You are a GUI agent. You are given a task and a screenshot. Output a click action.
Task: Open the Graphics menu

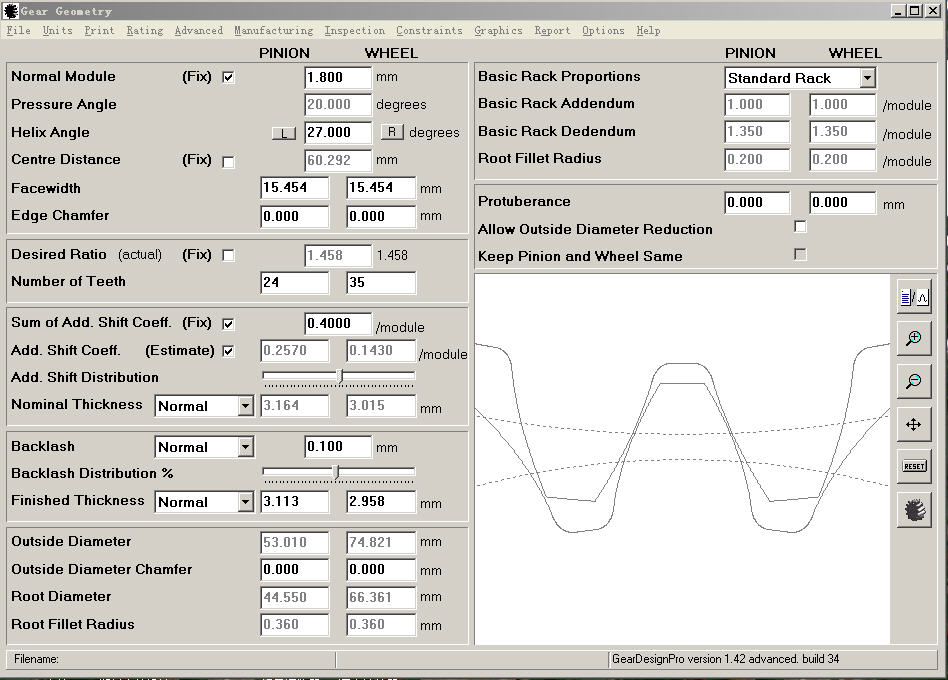coord(498,30)
